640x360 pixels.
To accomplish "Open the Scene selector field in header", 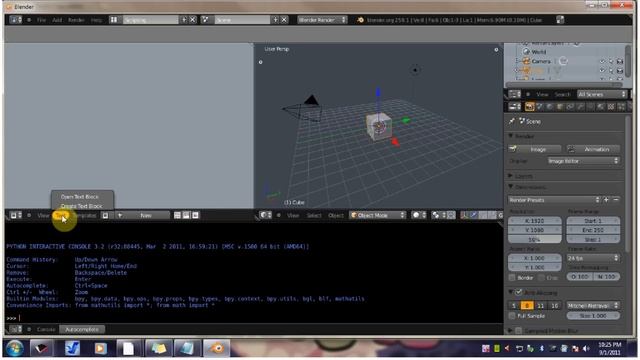I will point(242,20).
